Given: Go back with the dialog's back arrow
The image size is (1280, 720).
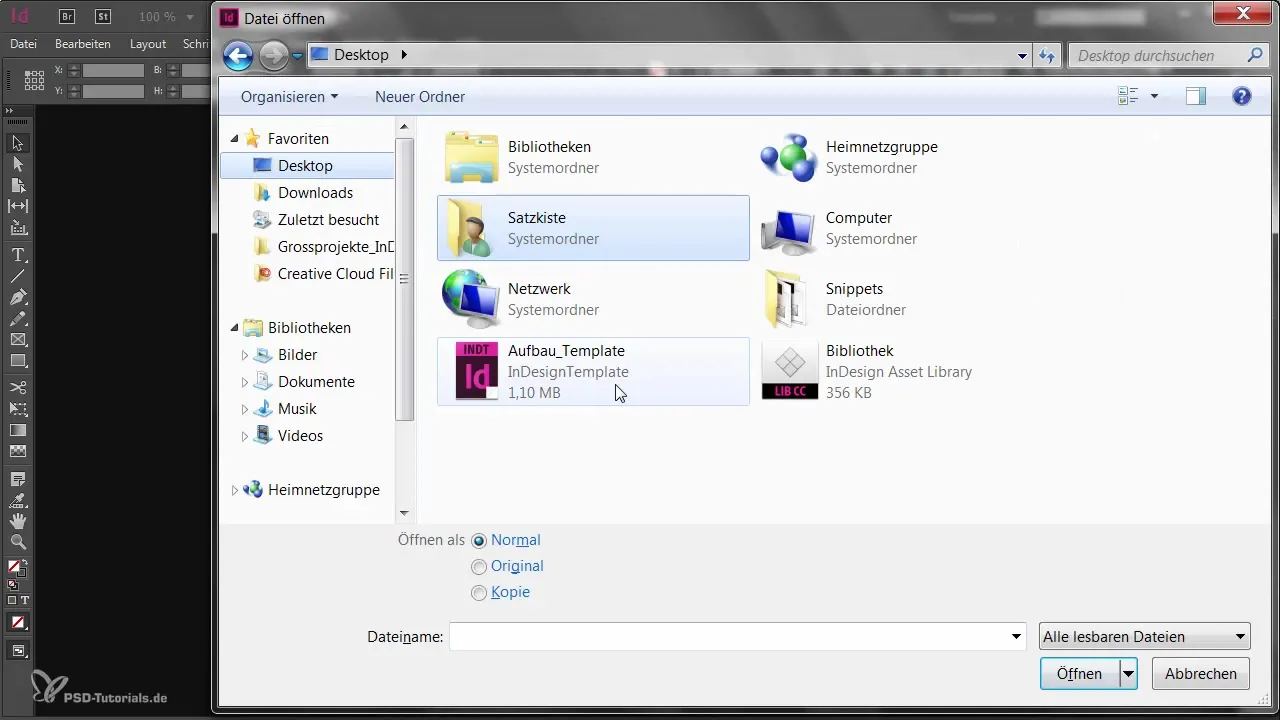Looking at the screenshot, I should pos(238,56).
